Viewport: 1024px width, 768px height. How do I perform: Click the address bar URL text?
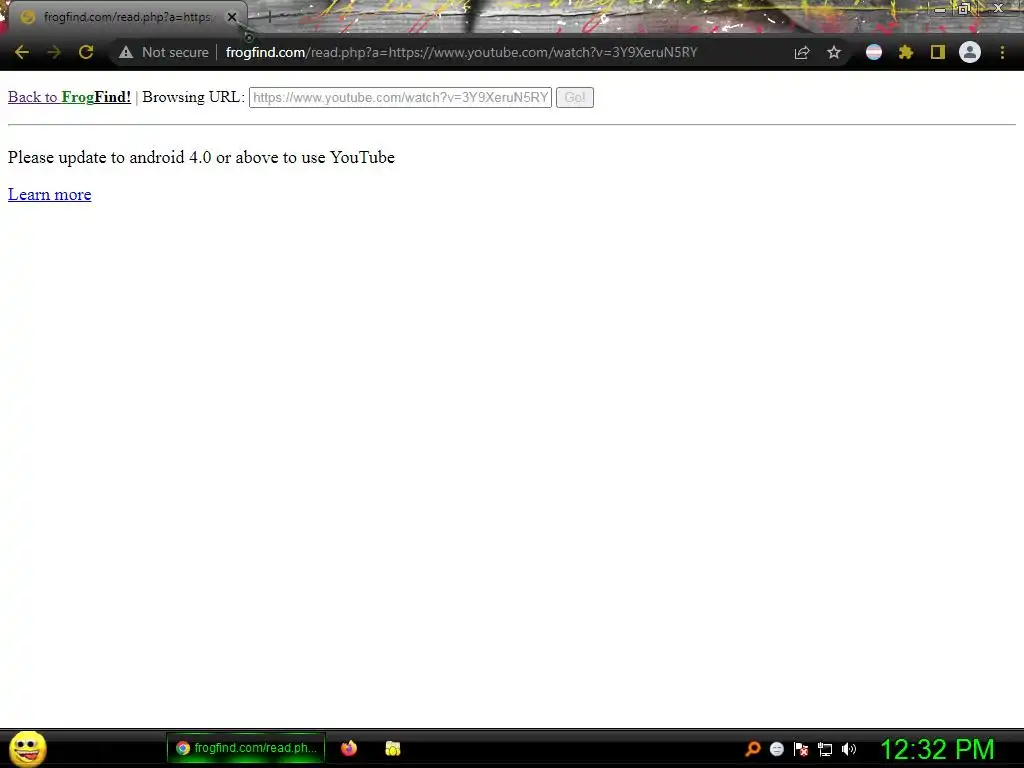(x=461, y=52)
